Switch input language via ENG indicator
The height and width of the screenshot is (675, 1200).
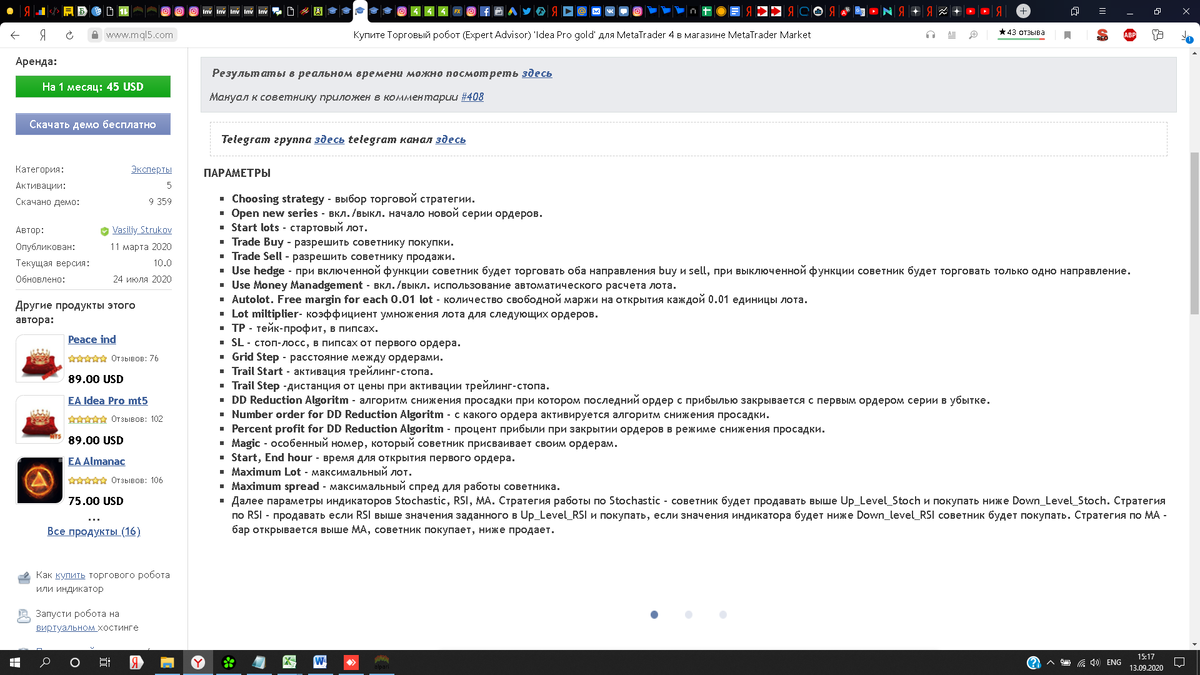pyautogui.click(x=1113, y=662)
